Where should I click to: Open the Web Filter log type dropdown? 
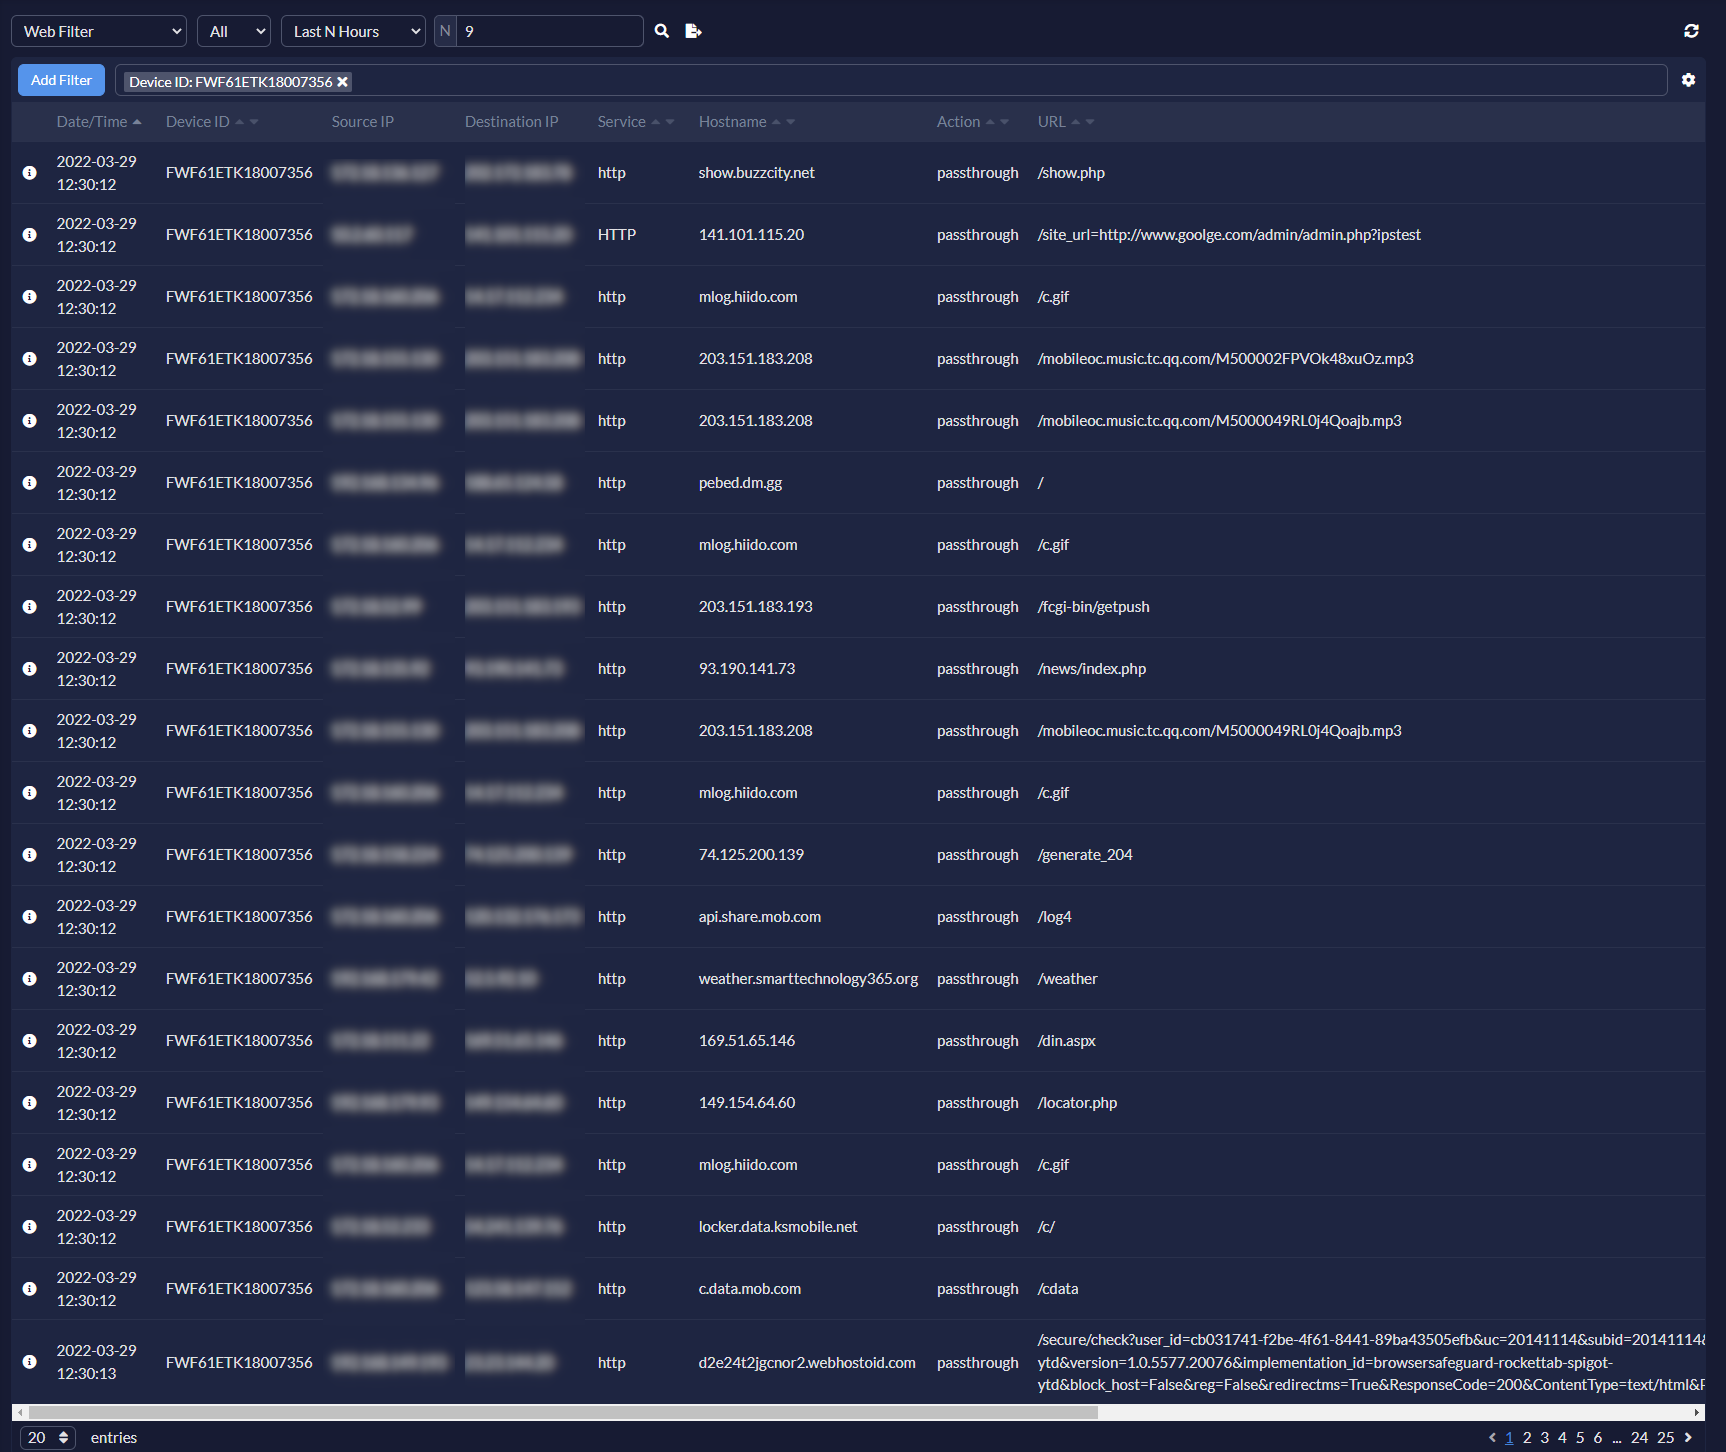point(97,31)
